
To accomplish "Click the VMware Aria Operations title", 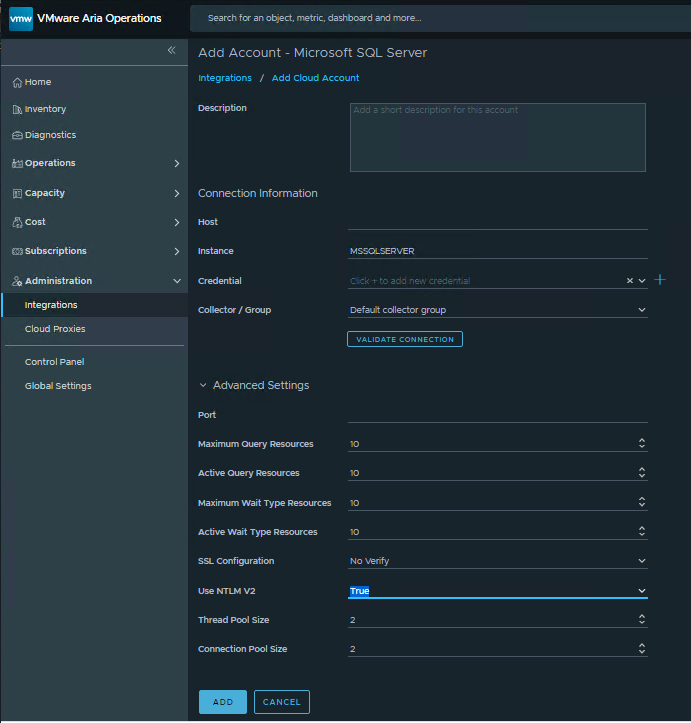I will [99, 18].
